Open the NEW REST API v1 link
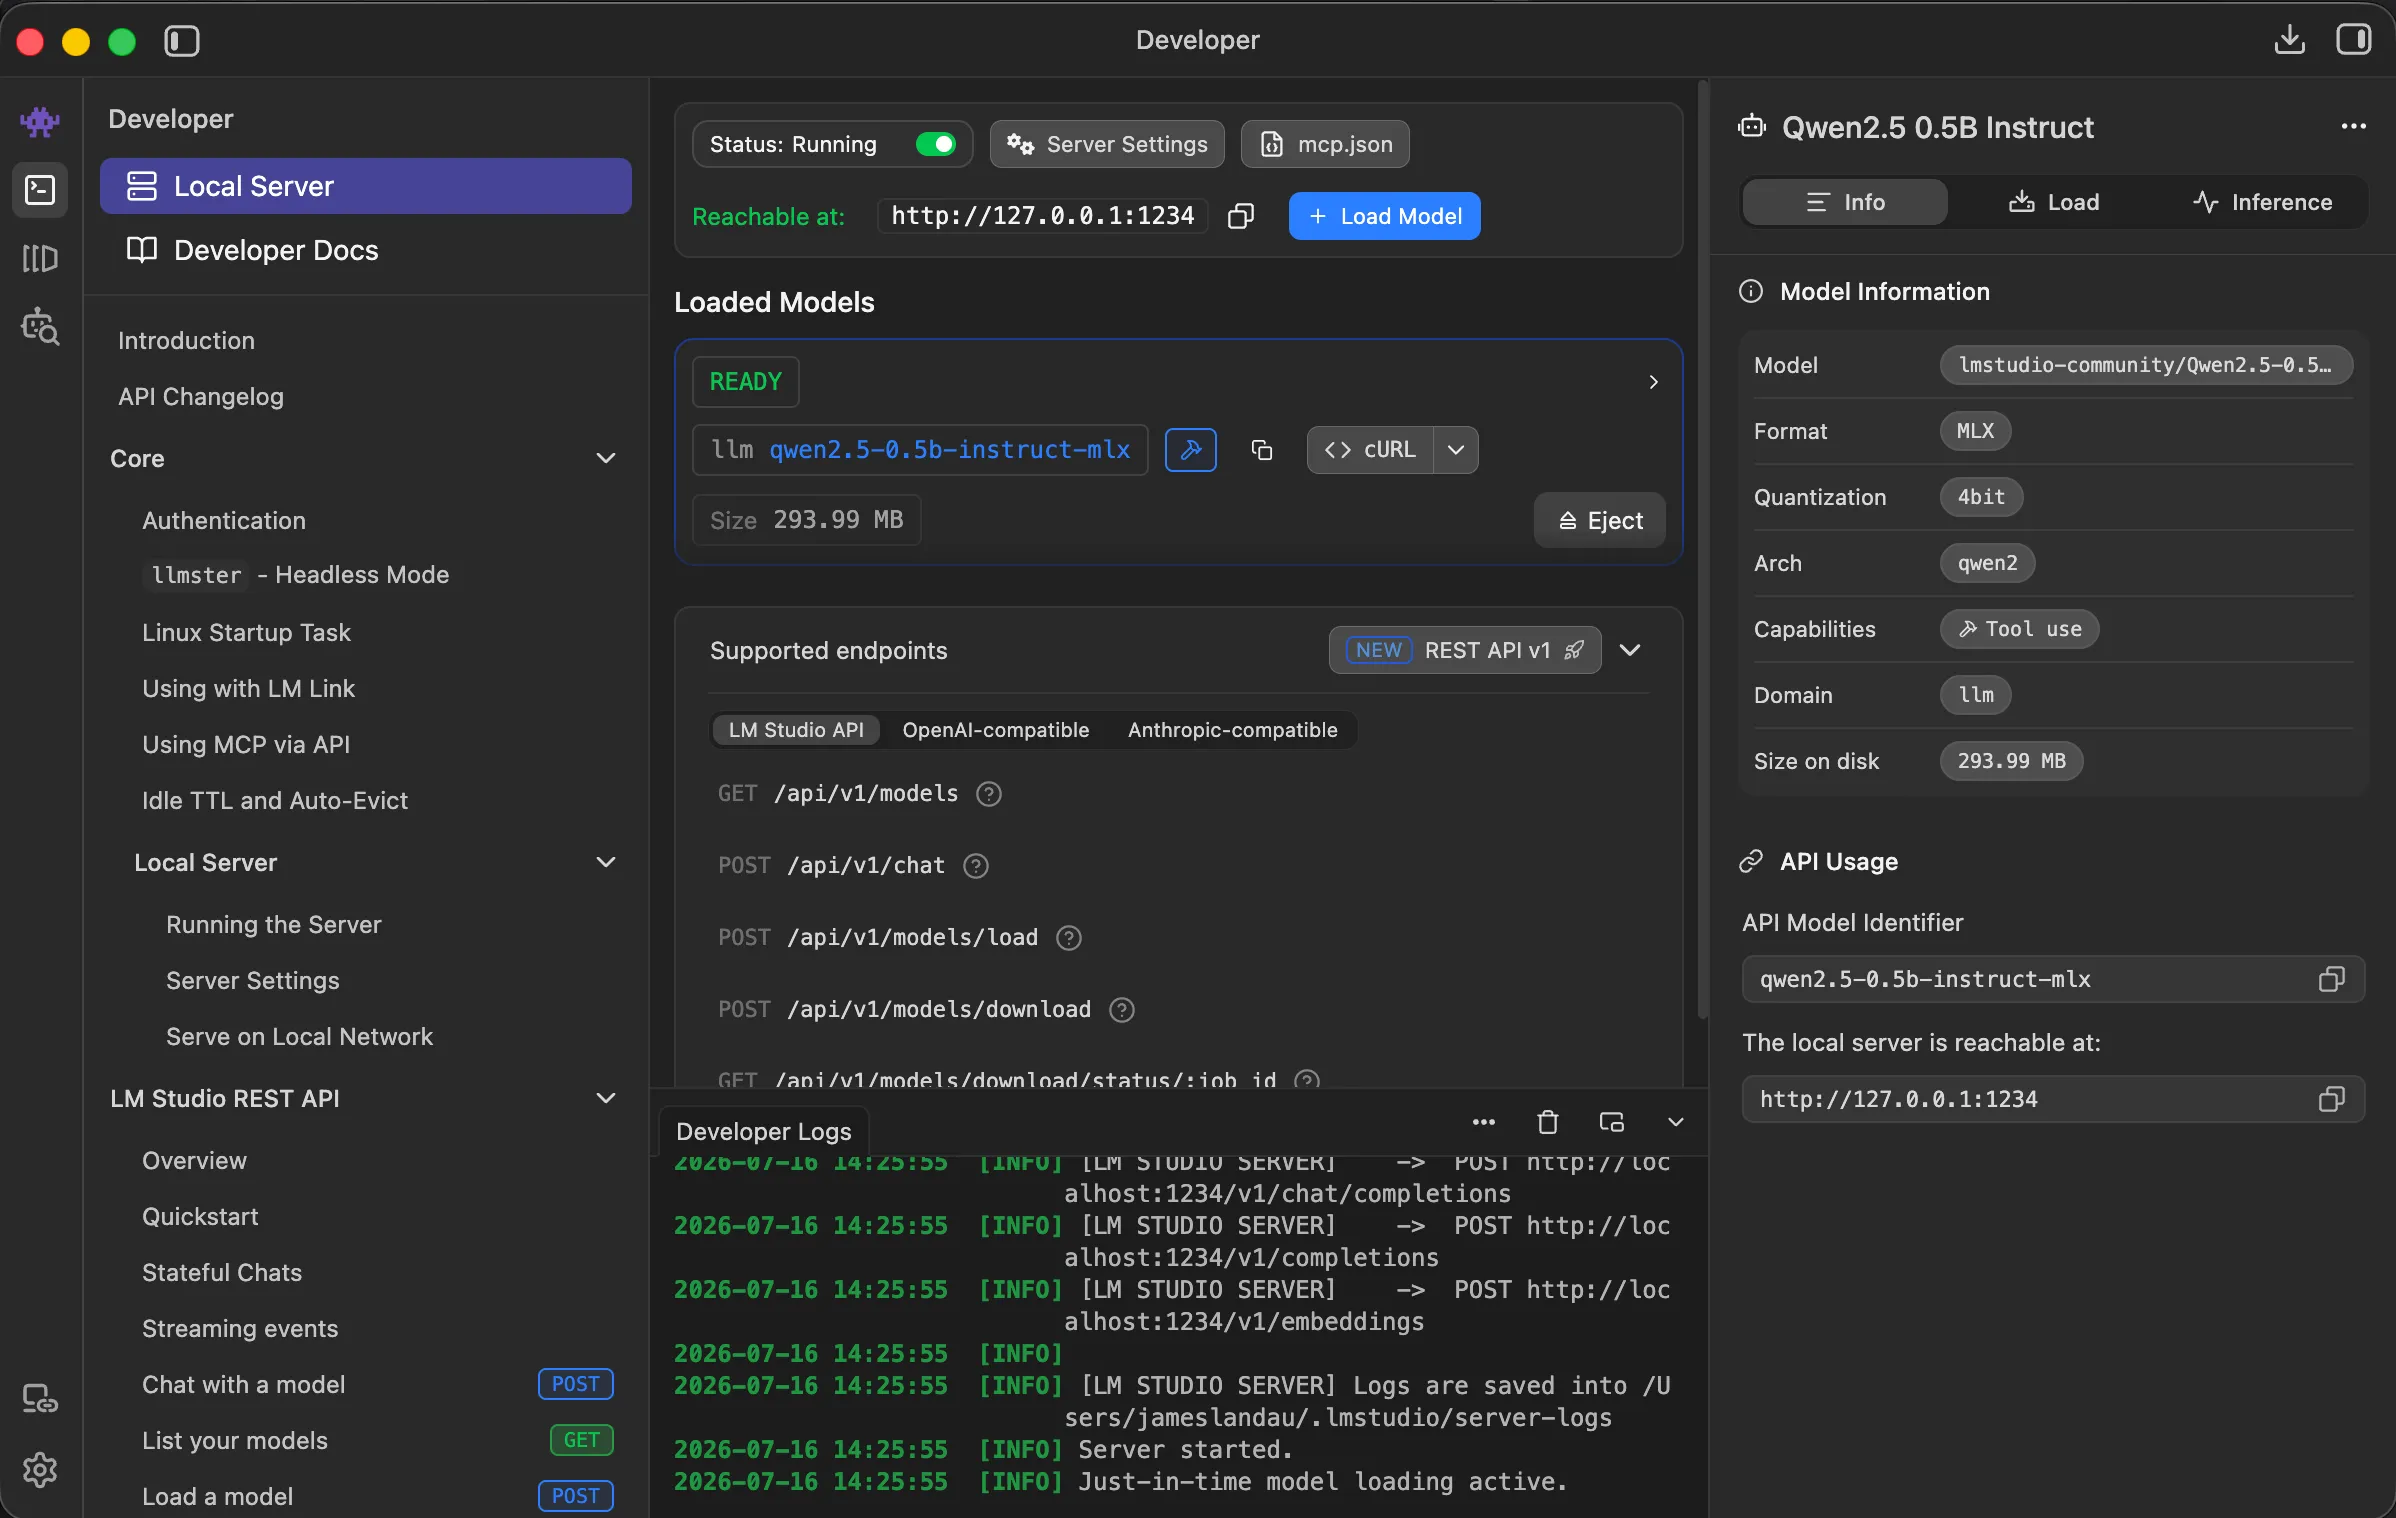 click(x=1465, y=650)
